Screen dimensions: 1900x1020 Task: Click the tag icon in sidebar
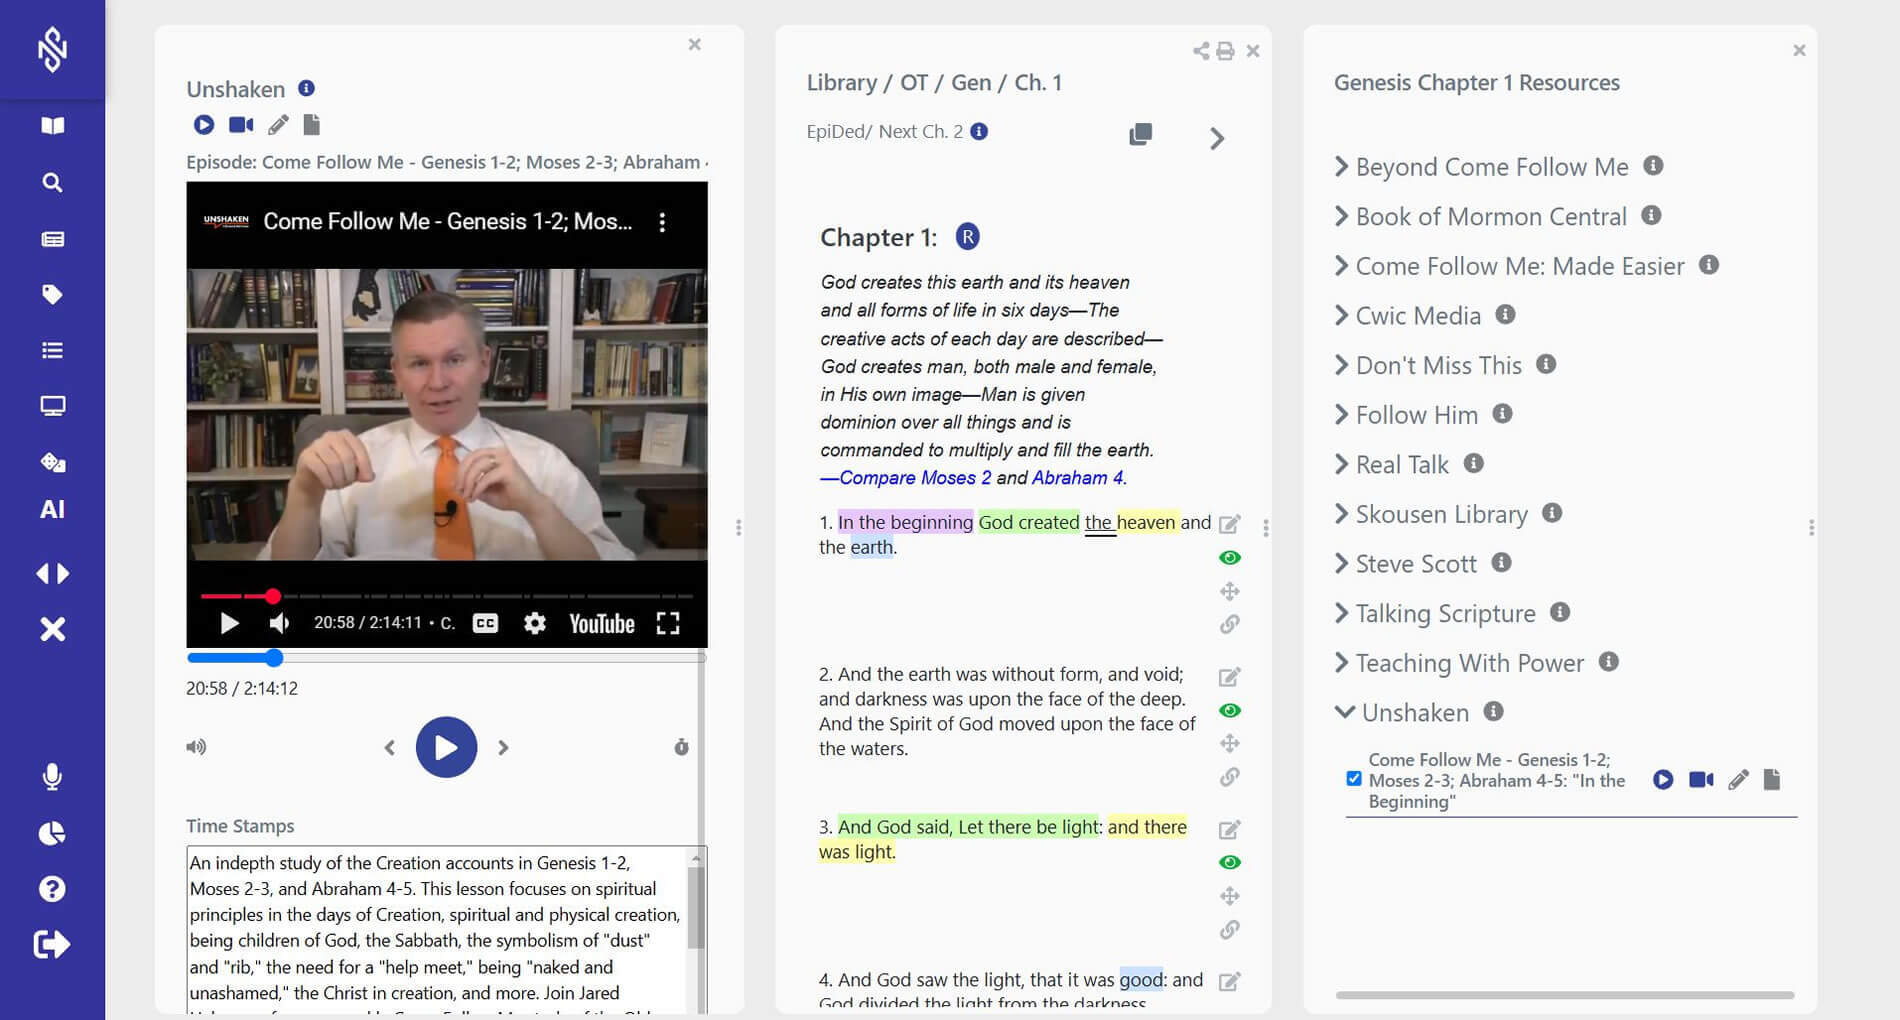pyautogui.click(x=52, y=294)
